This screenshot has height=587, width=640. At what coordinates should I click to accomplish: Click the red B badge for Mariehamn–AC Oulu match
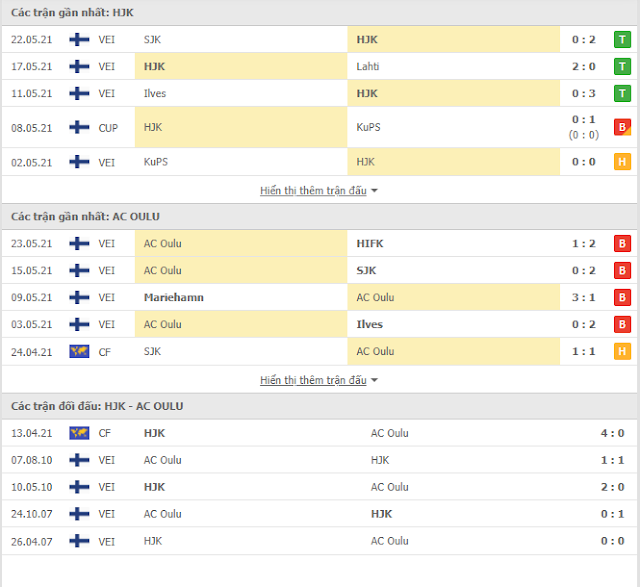pos(622,298)
